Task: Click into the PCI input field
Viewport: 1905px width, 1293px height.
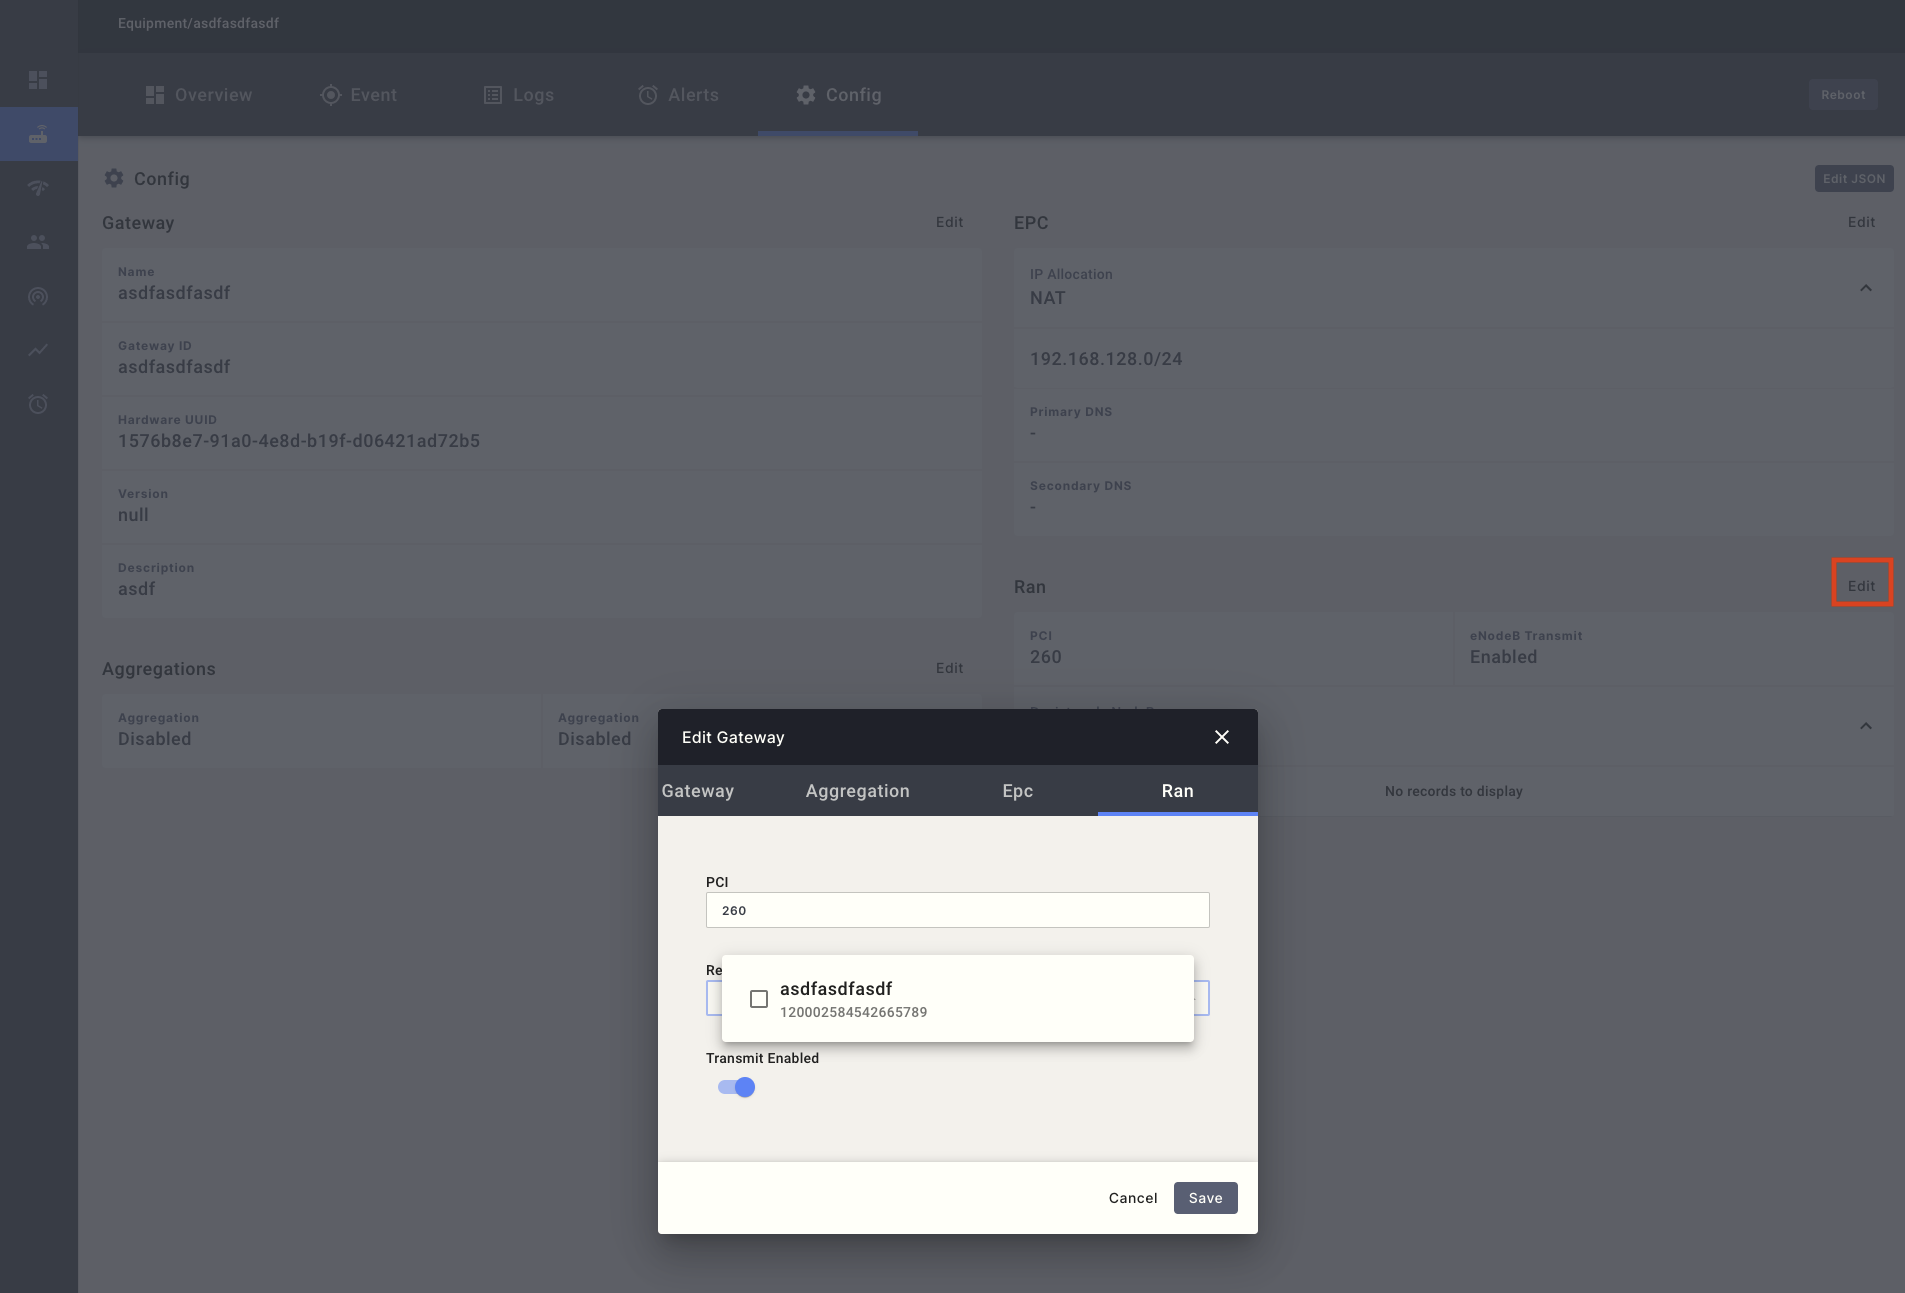Action: pos(957,910)
